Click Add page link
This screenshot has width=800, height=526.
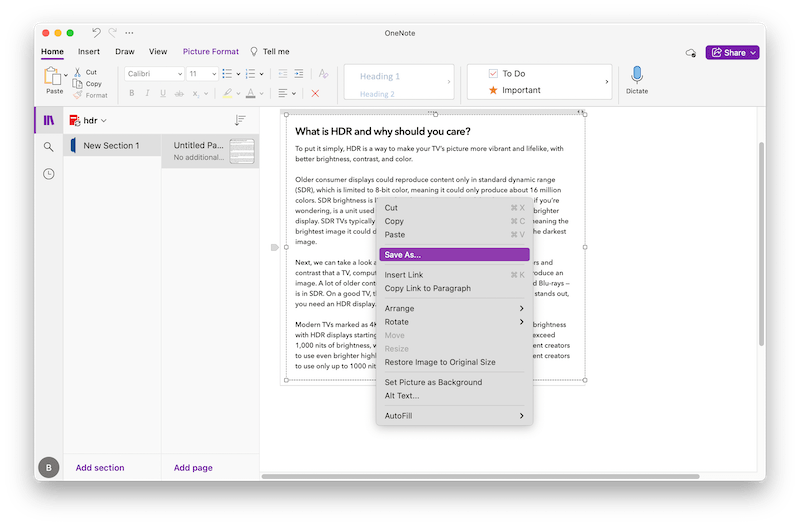(194, 467)
